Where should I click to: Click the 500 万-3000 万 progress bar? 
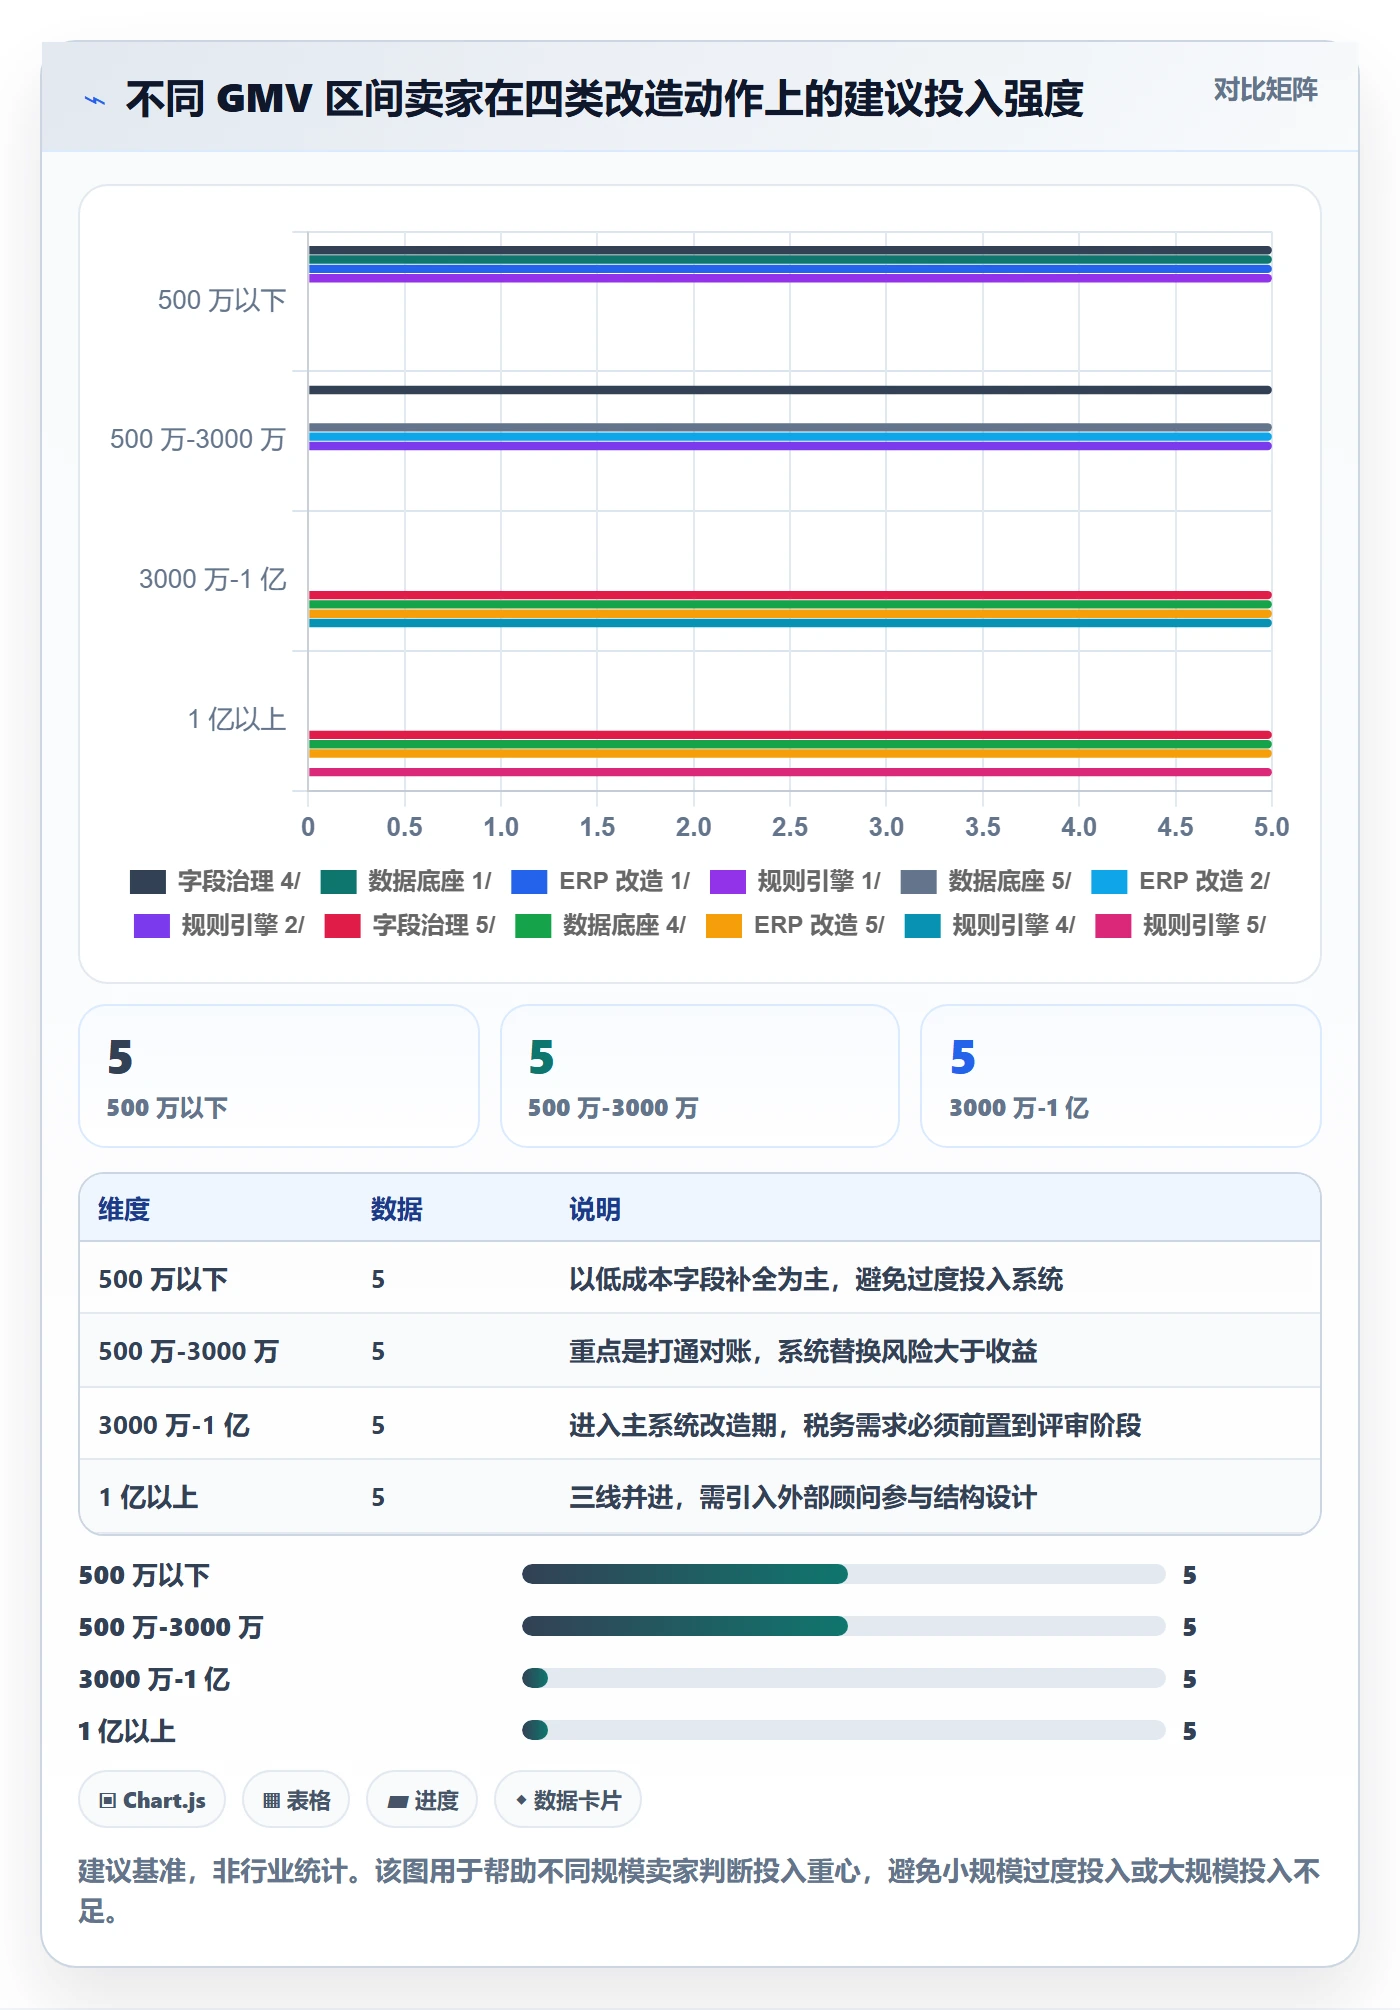[x=843, y=1626]
